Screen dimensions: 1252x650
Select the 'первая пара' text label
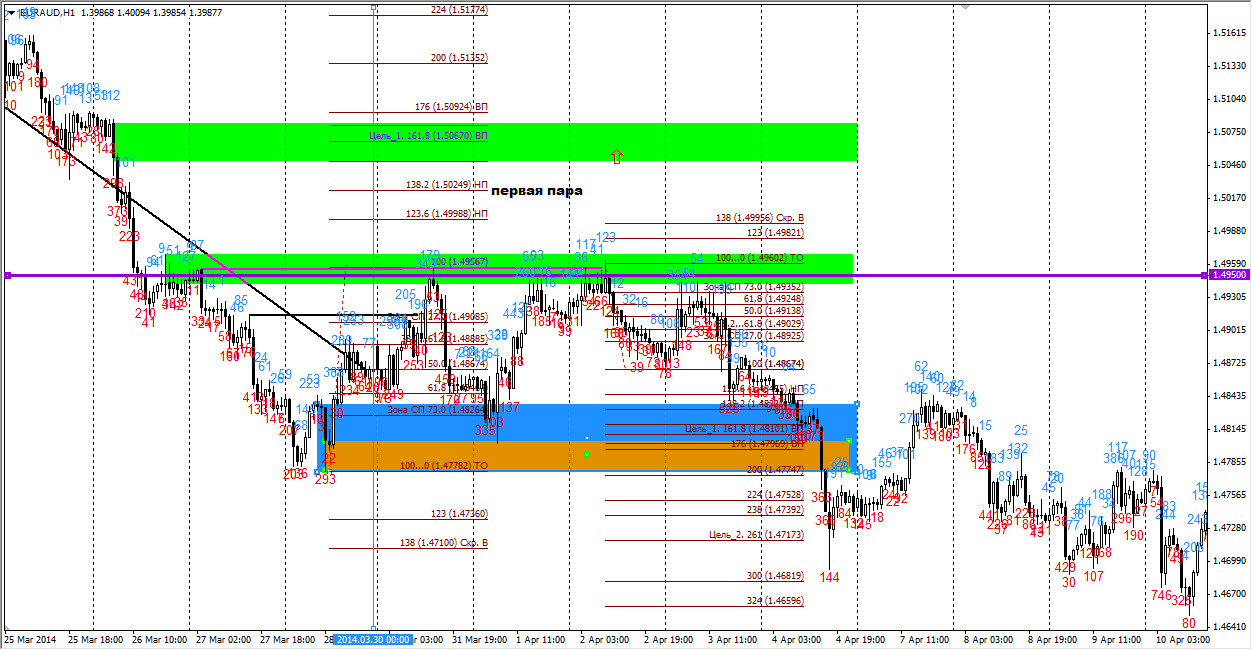537,190
